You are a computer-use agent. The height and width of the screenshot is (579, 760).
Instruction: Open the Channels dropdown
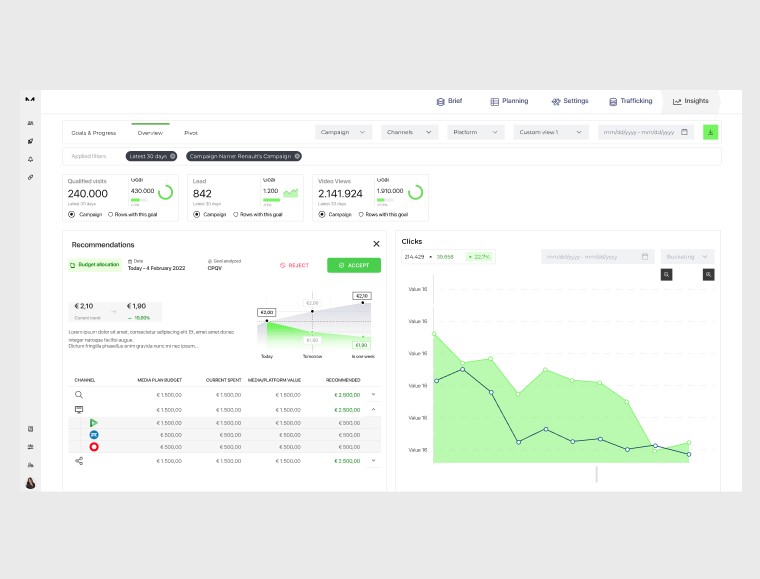click(x=409, y=132)
